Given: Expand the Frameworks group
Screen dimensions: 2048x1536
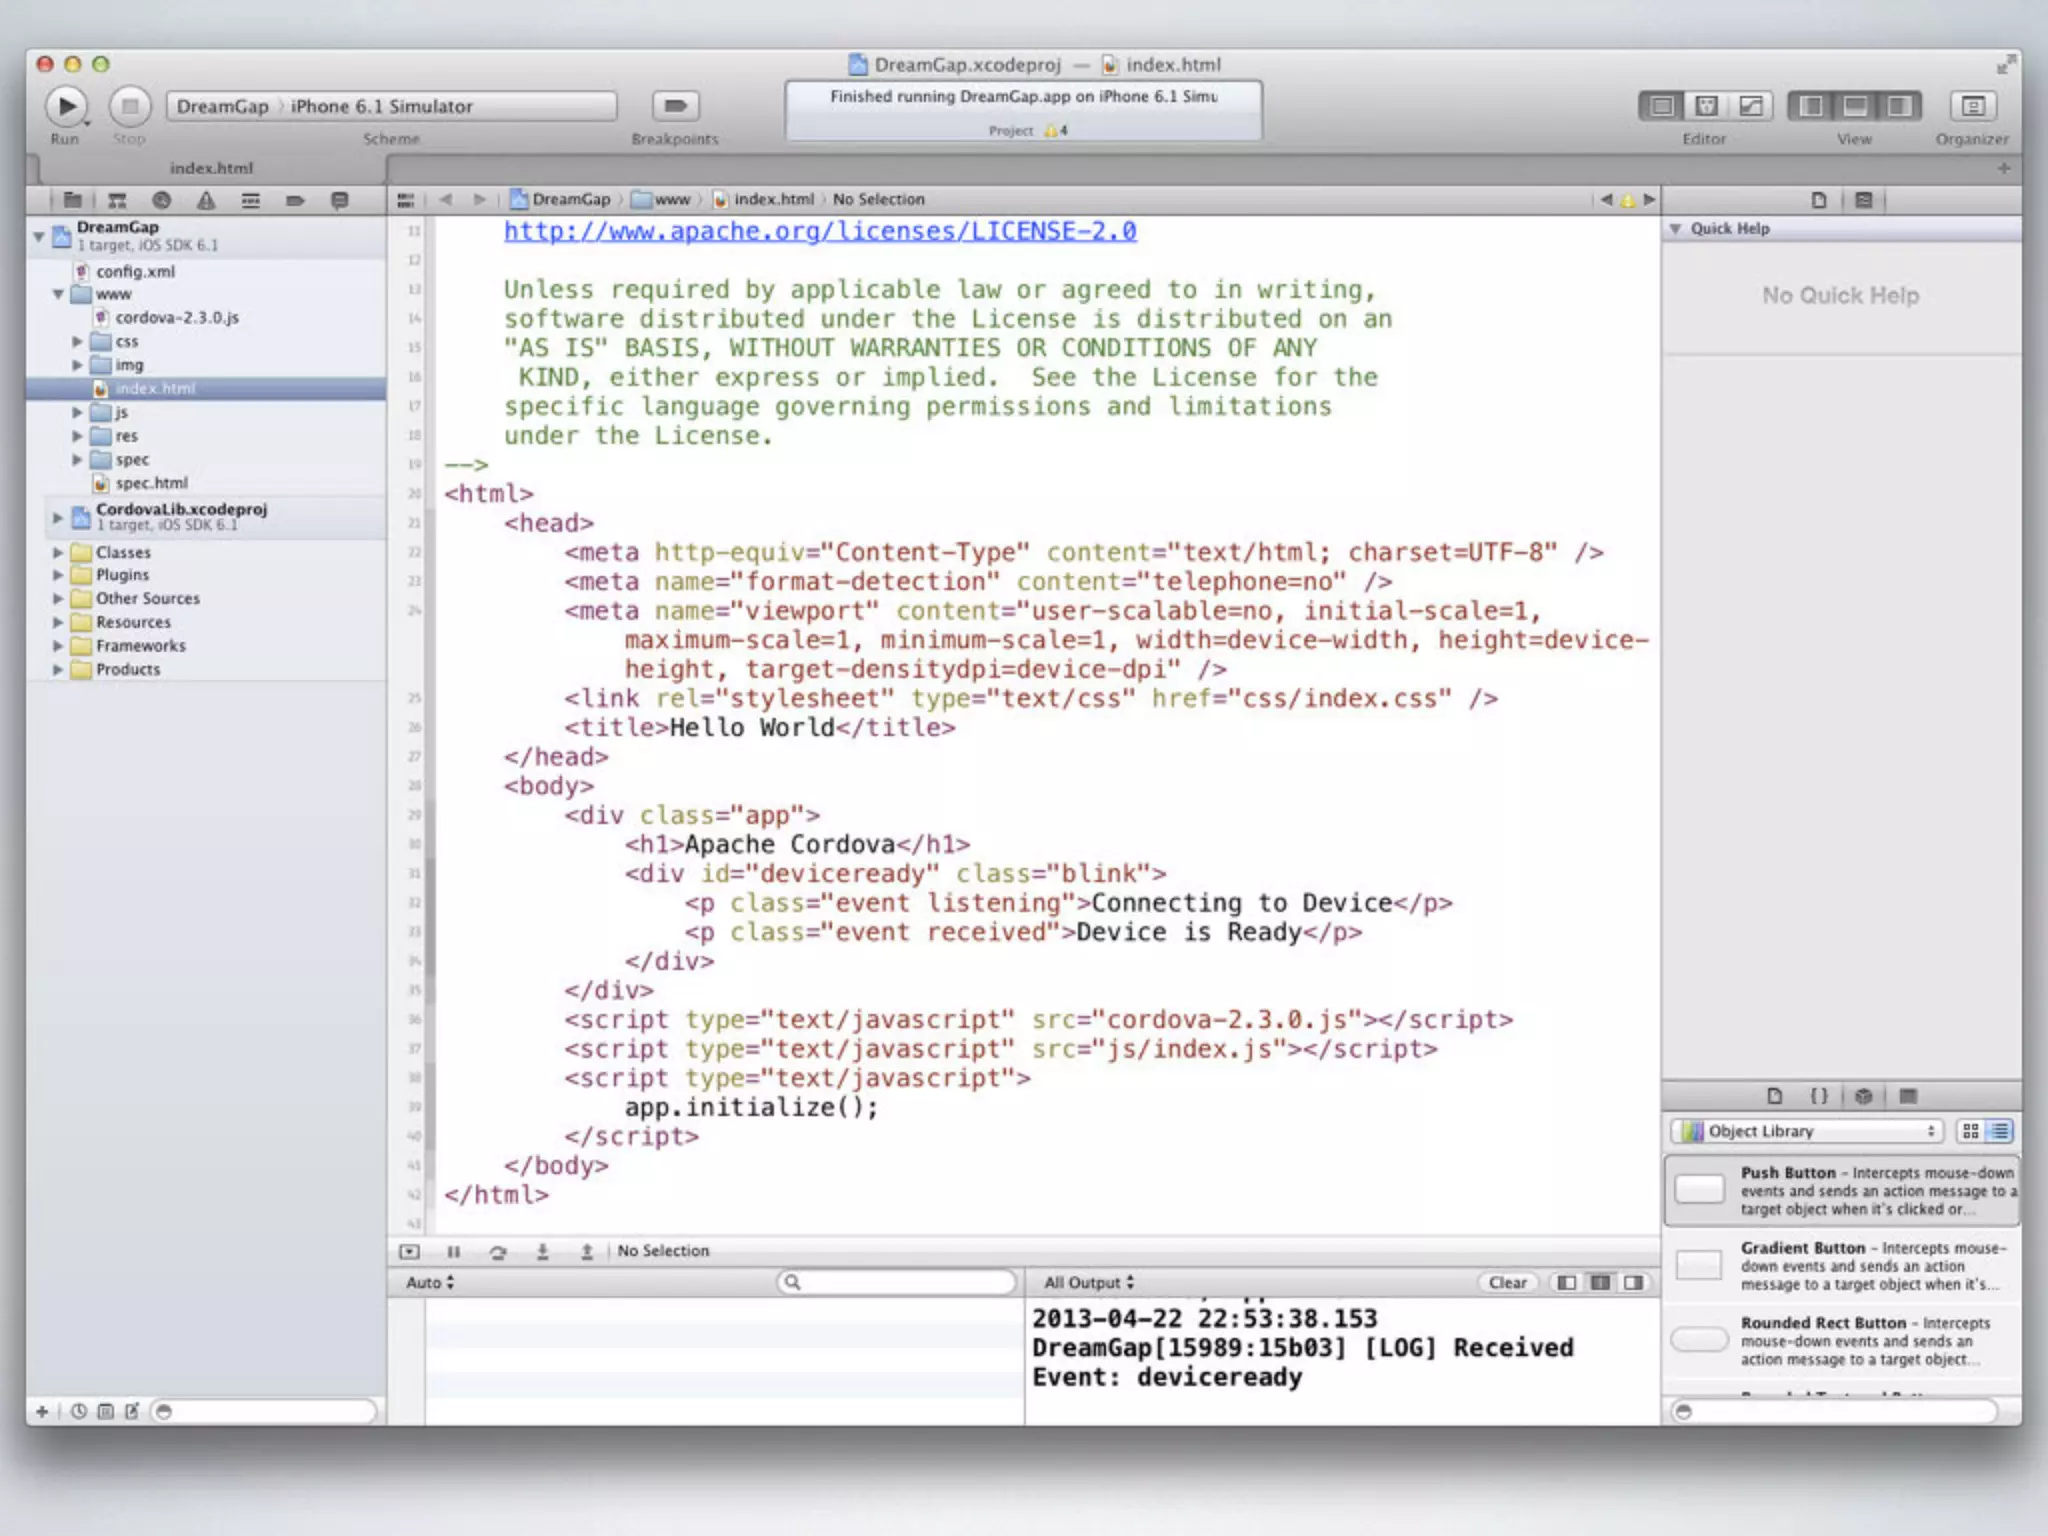Looking at the screenshot, I should click(x=58, y=646).
